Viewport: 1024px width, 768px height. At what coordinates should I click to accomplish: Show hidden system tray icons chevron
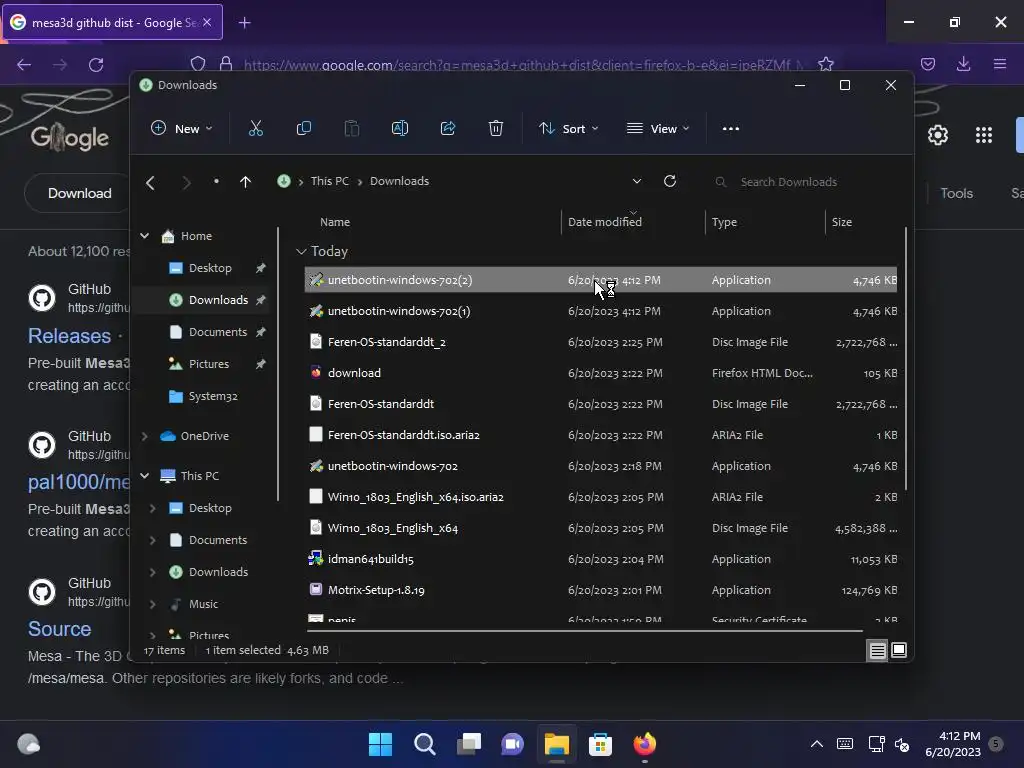(816, 744)
